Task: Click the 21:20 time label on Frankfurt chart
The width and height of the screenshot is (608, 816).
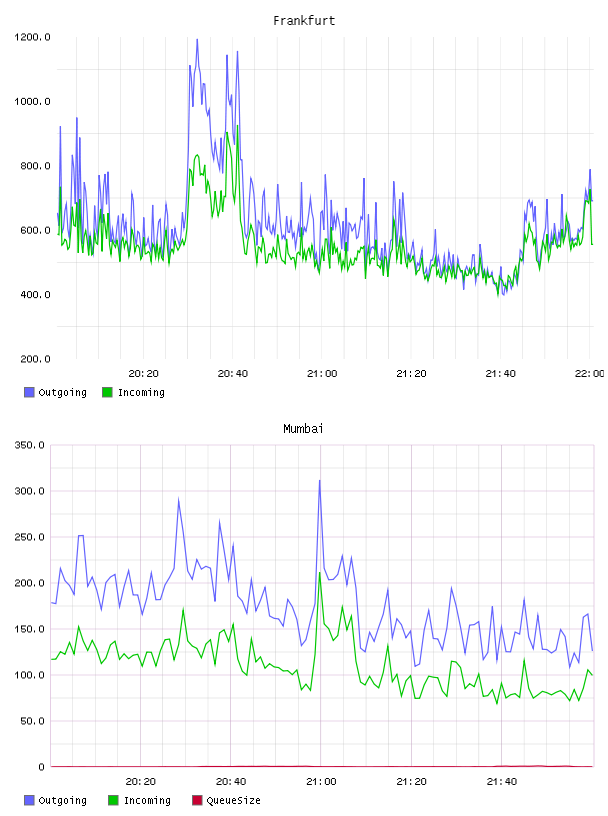Action: [x=411, y=374]
